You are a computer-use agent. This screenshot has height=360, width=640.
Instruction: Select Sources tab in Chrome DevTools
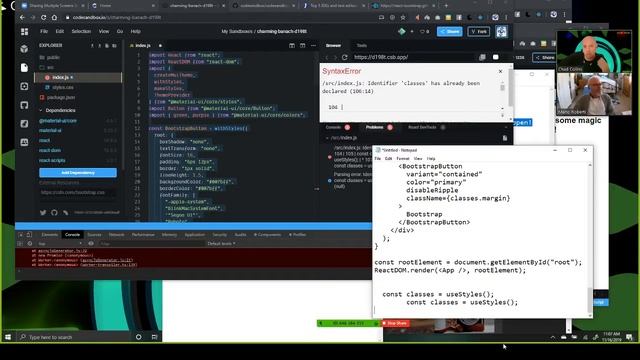pyautogui.click(x=94, y=235)
